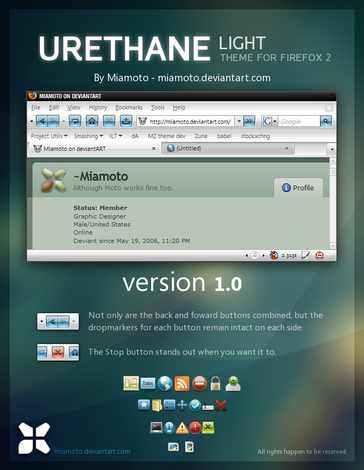Viewport: 364px width, 470px height.
Task: Click the pencil icon in the status bar
Action: pyautogui.click(x=305, y=256)
